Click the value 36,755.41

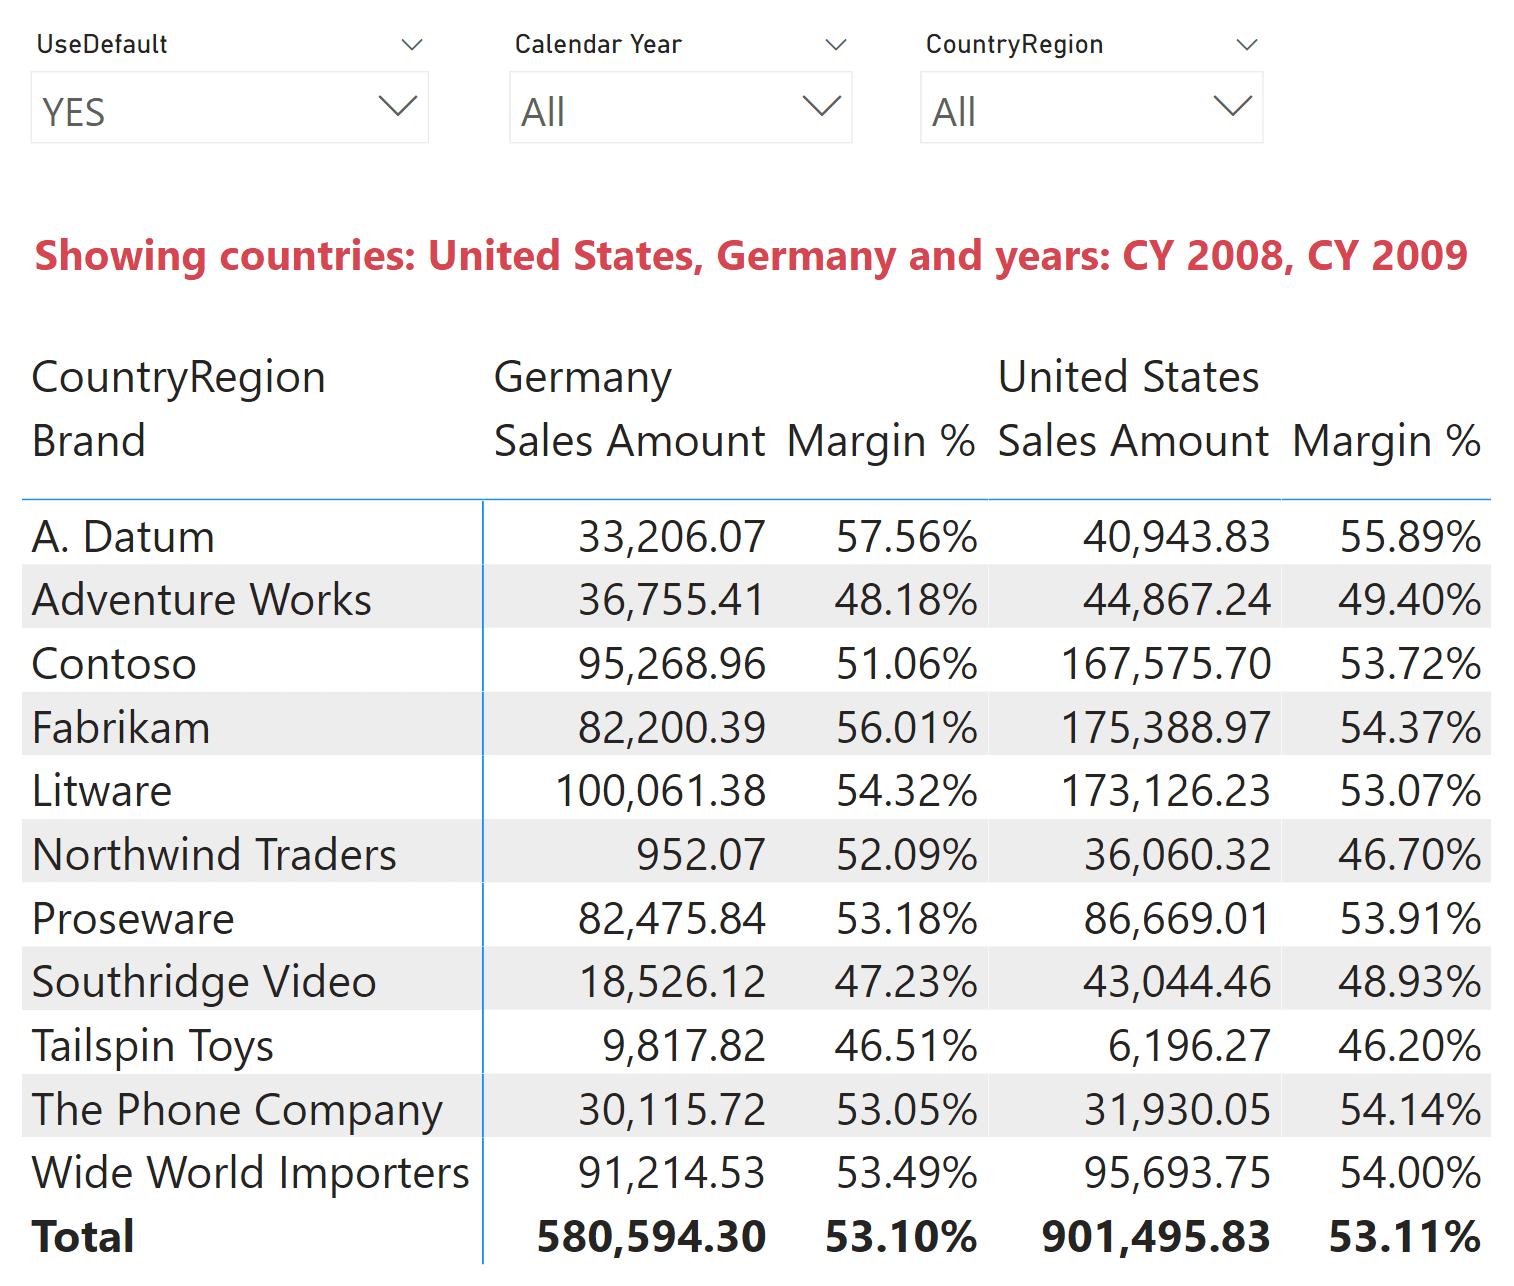click(672, 600)
